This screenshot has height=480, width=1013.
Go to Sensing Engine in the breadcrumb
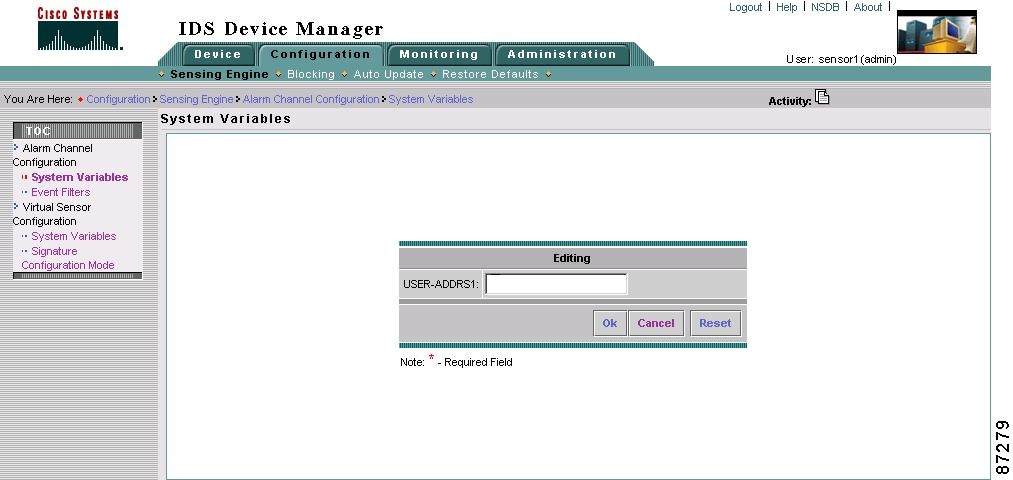pos(196,99)
